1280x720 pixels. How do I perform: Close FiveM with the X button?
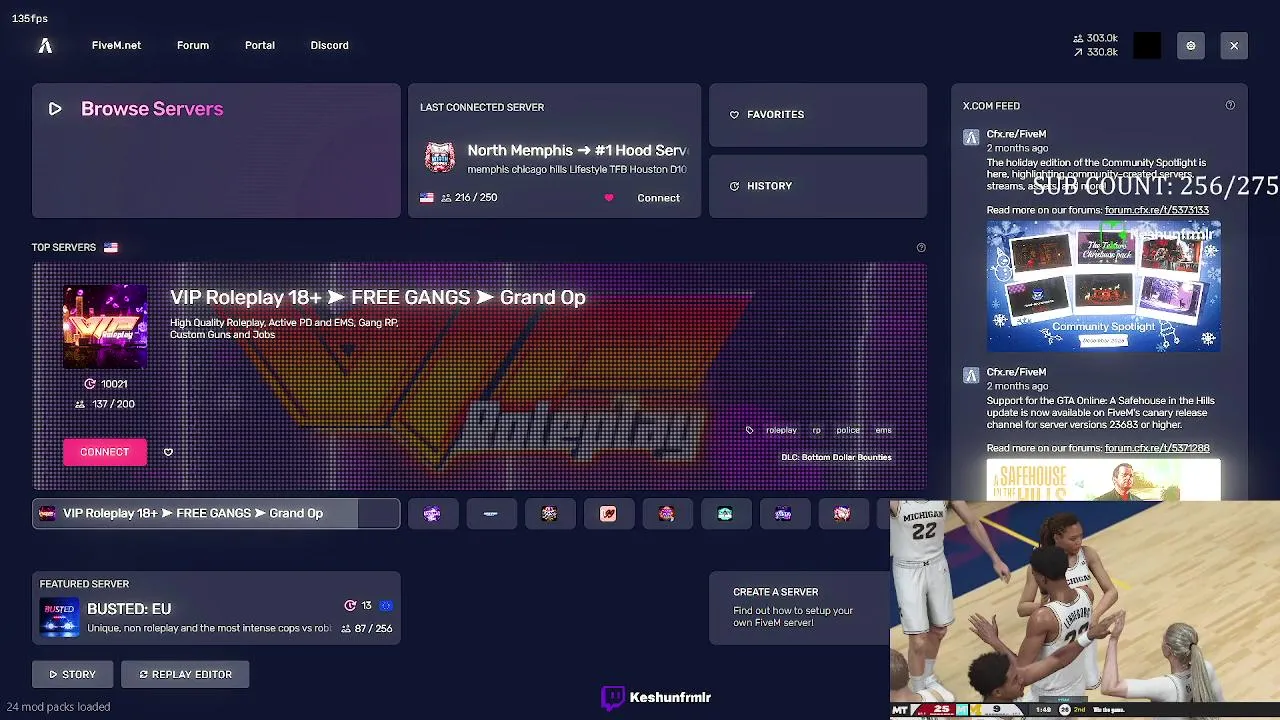point(1234,46)
